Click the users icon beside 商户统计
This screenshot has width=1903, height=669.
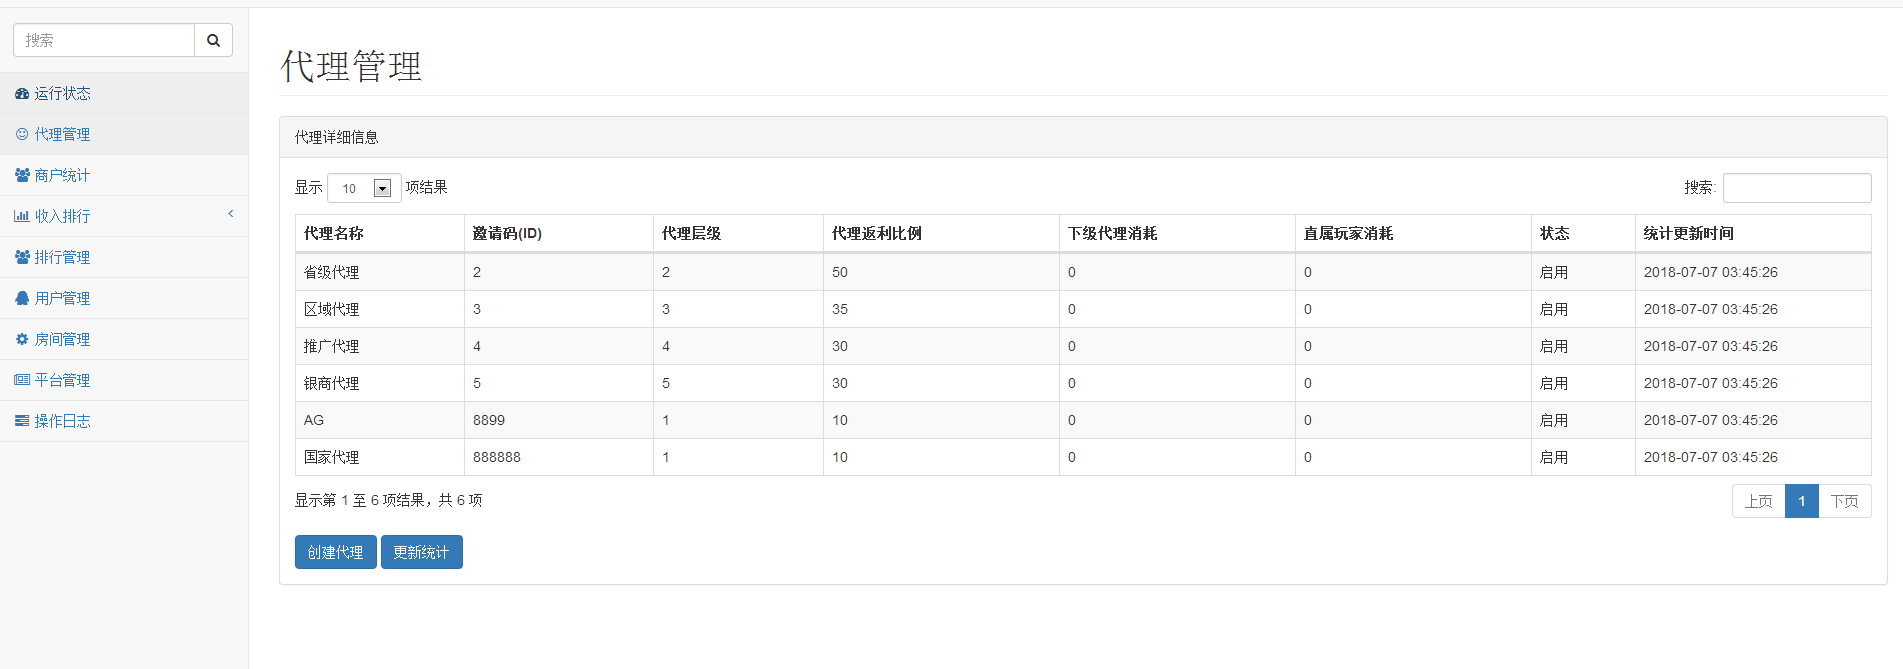[22, 175]
